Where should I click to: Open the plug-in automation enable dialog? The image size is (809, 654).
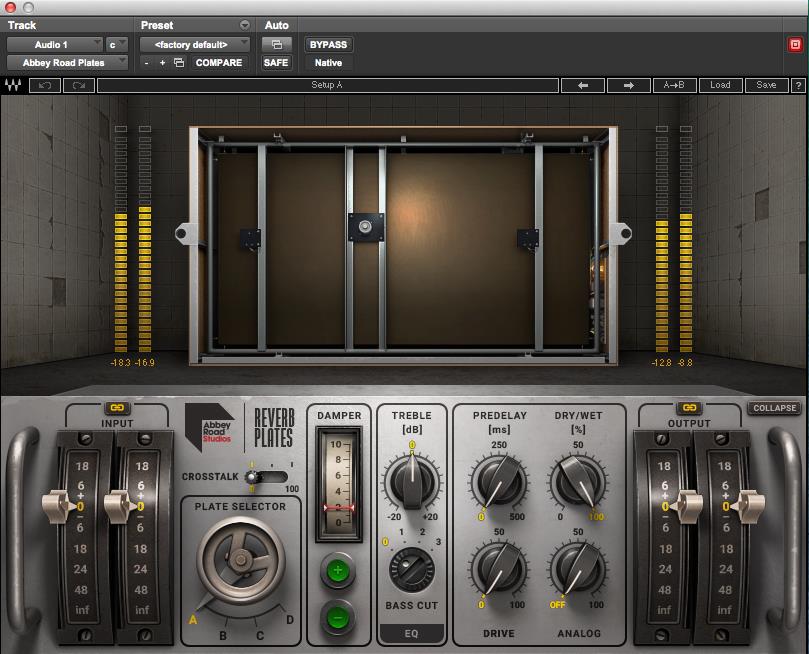point(277,45)
